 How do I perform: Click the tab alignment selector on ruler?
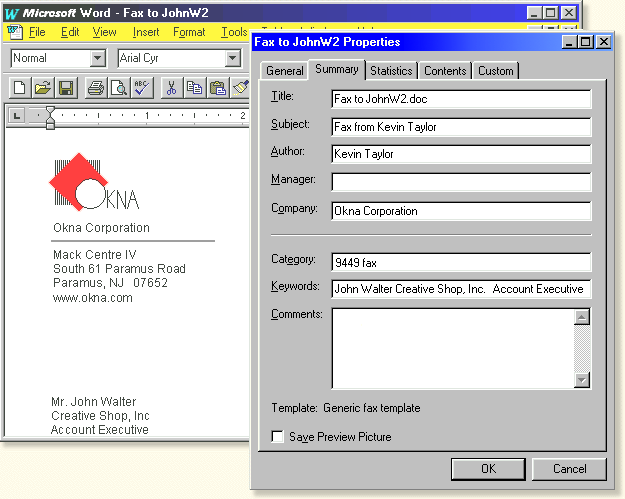(16, 116)
